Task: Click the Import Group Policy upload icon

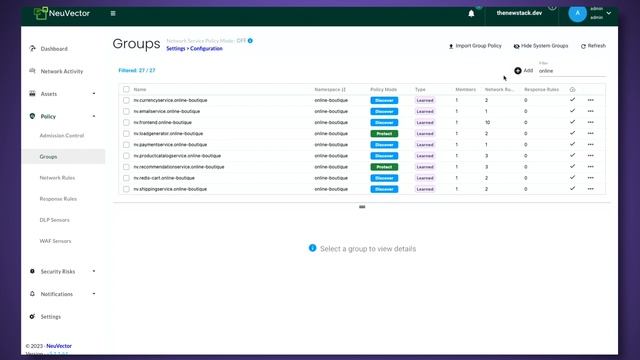Action: 451,46
